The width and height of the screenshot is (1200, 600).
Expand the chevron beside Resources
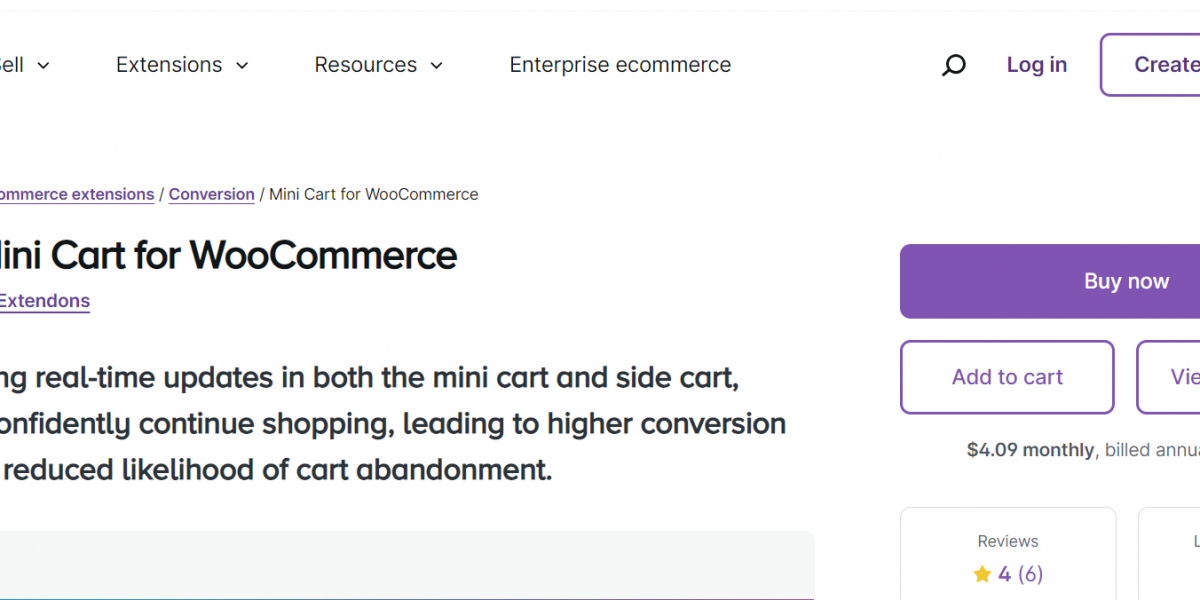pyautogui.click(x=437, y=66)
